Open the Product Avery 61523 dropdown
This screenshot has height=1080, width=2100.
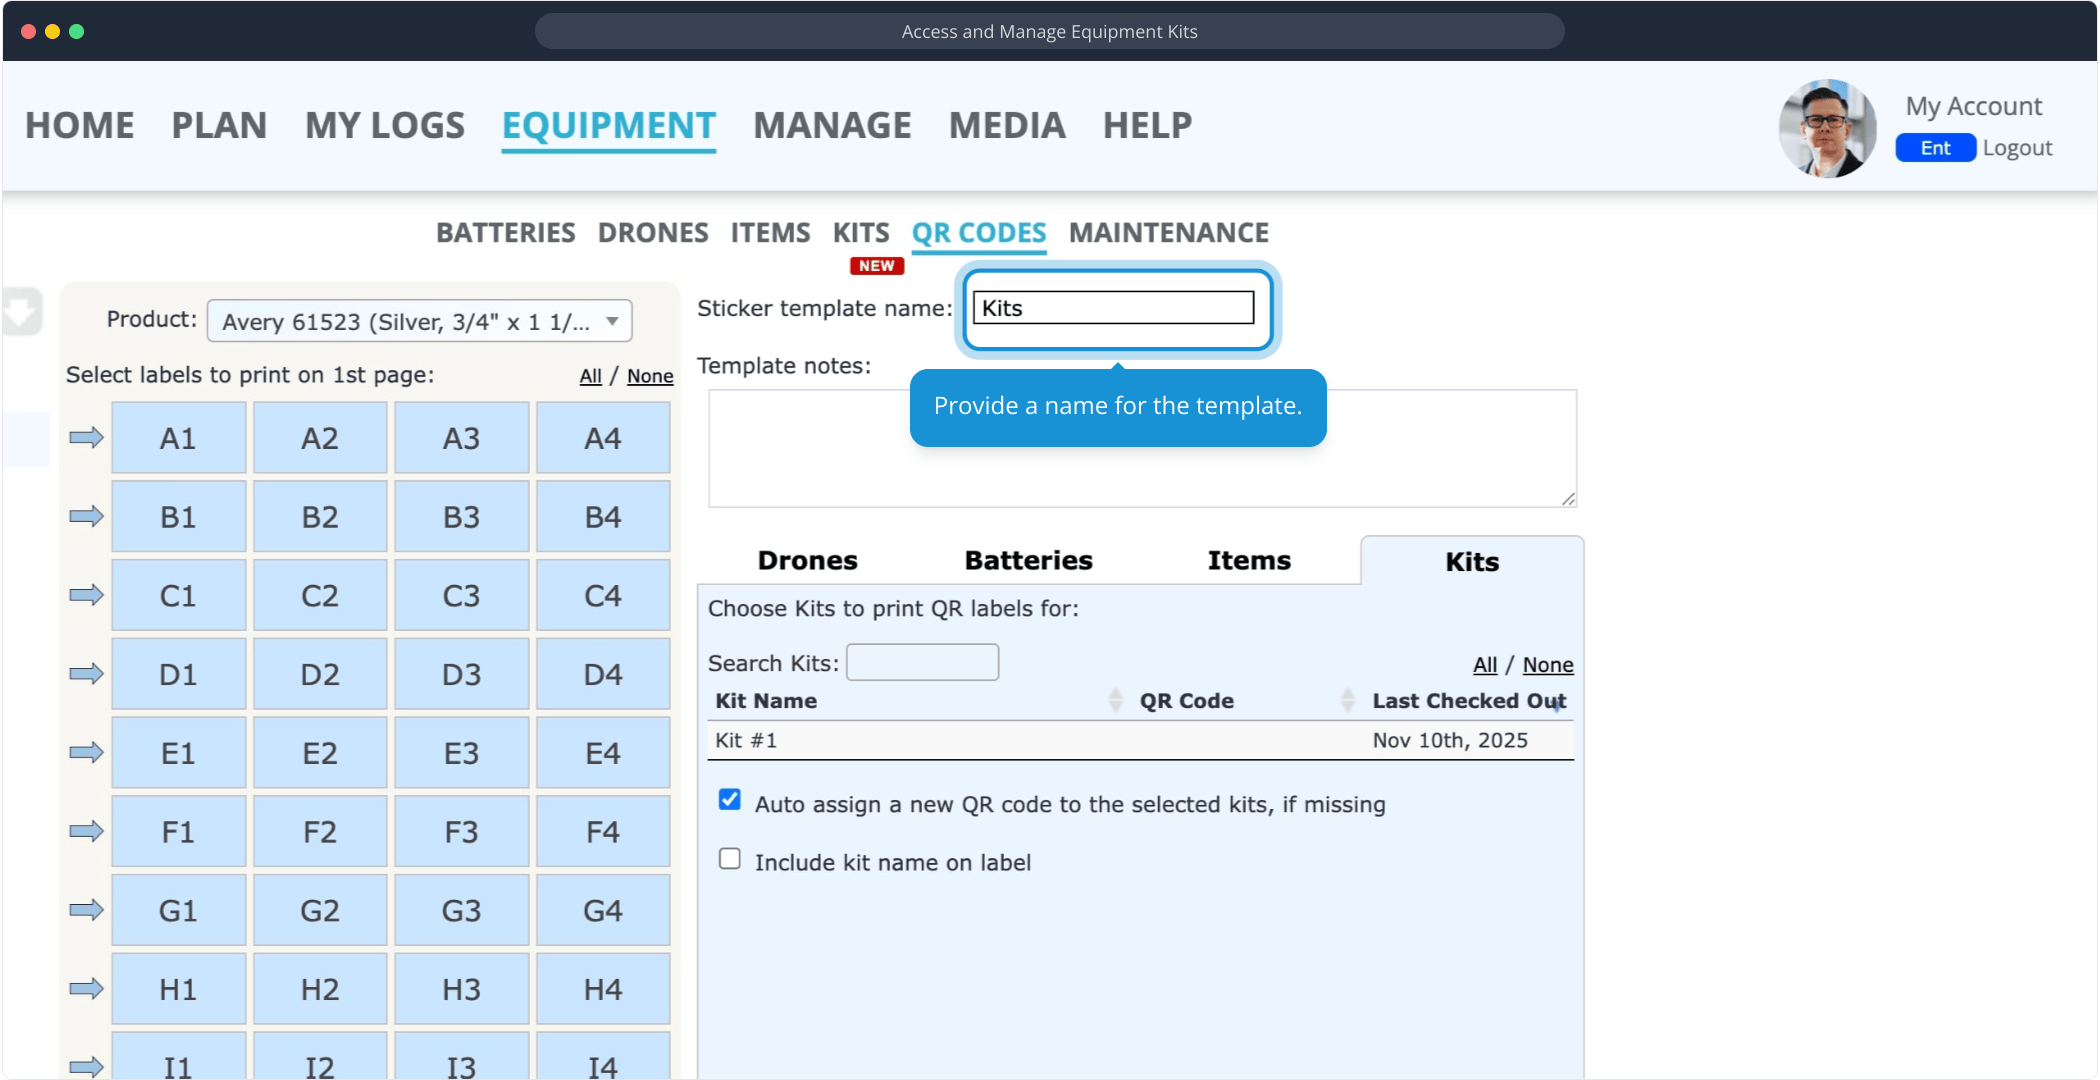pyautogui.click(x=419, y=321)
